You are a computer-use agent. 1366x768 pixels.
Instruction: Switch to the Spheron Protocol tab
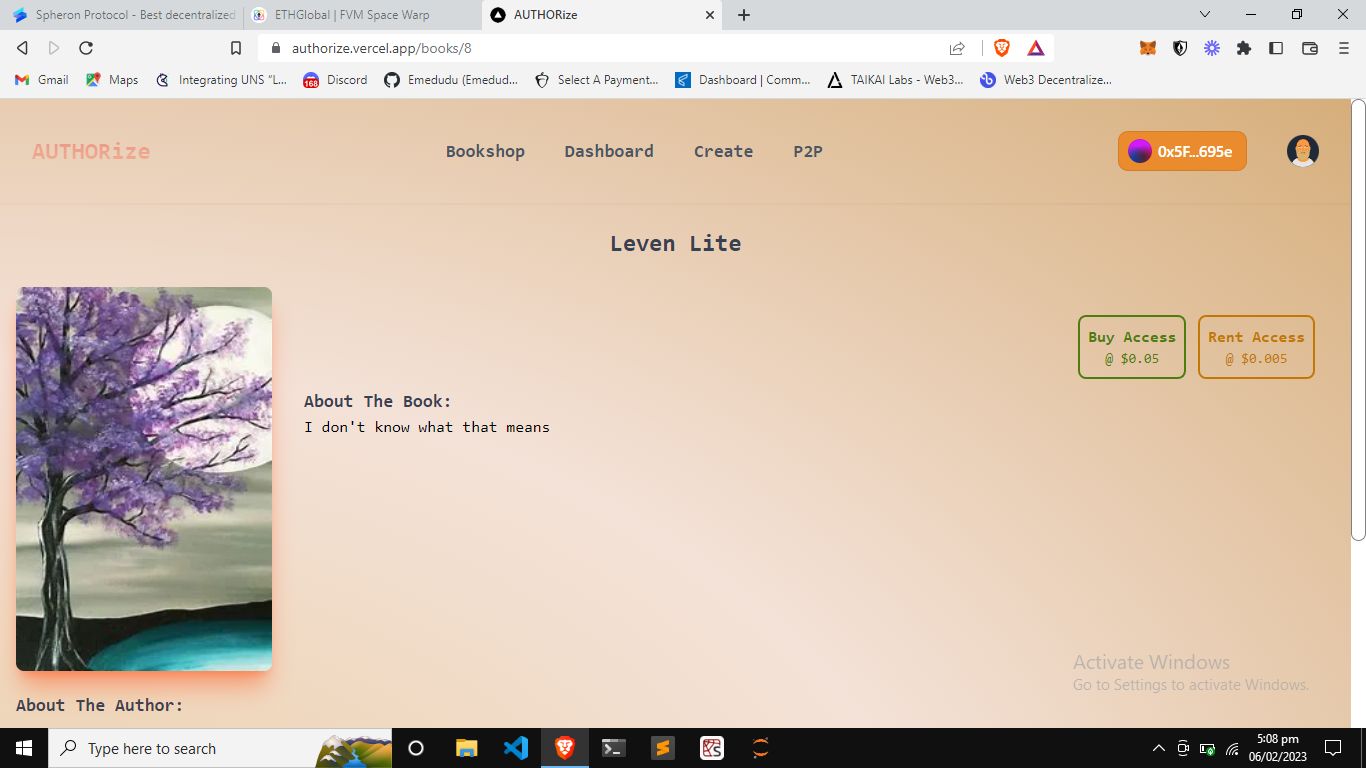coord(120,15)
